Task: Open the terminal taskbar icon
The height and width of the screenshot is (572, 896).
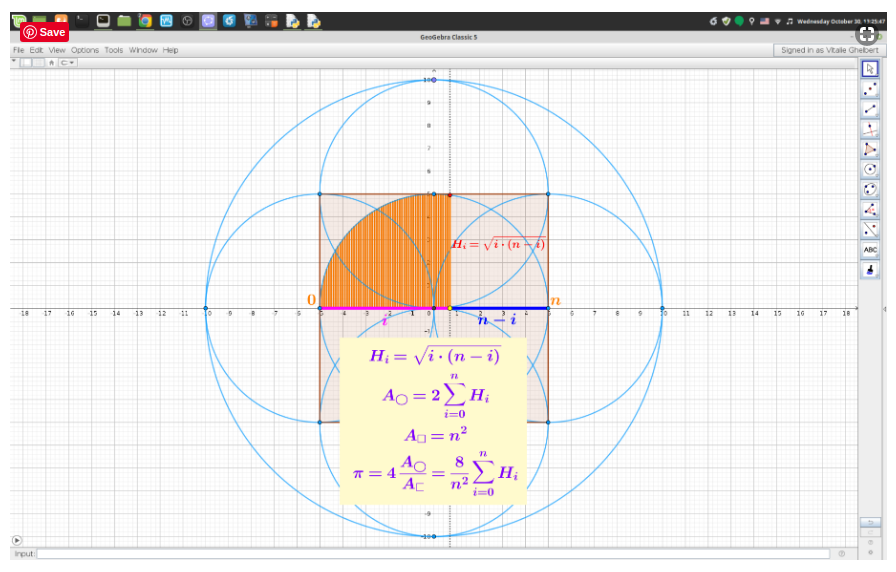Action: click(103, 21)
